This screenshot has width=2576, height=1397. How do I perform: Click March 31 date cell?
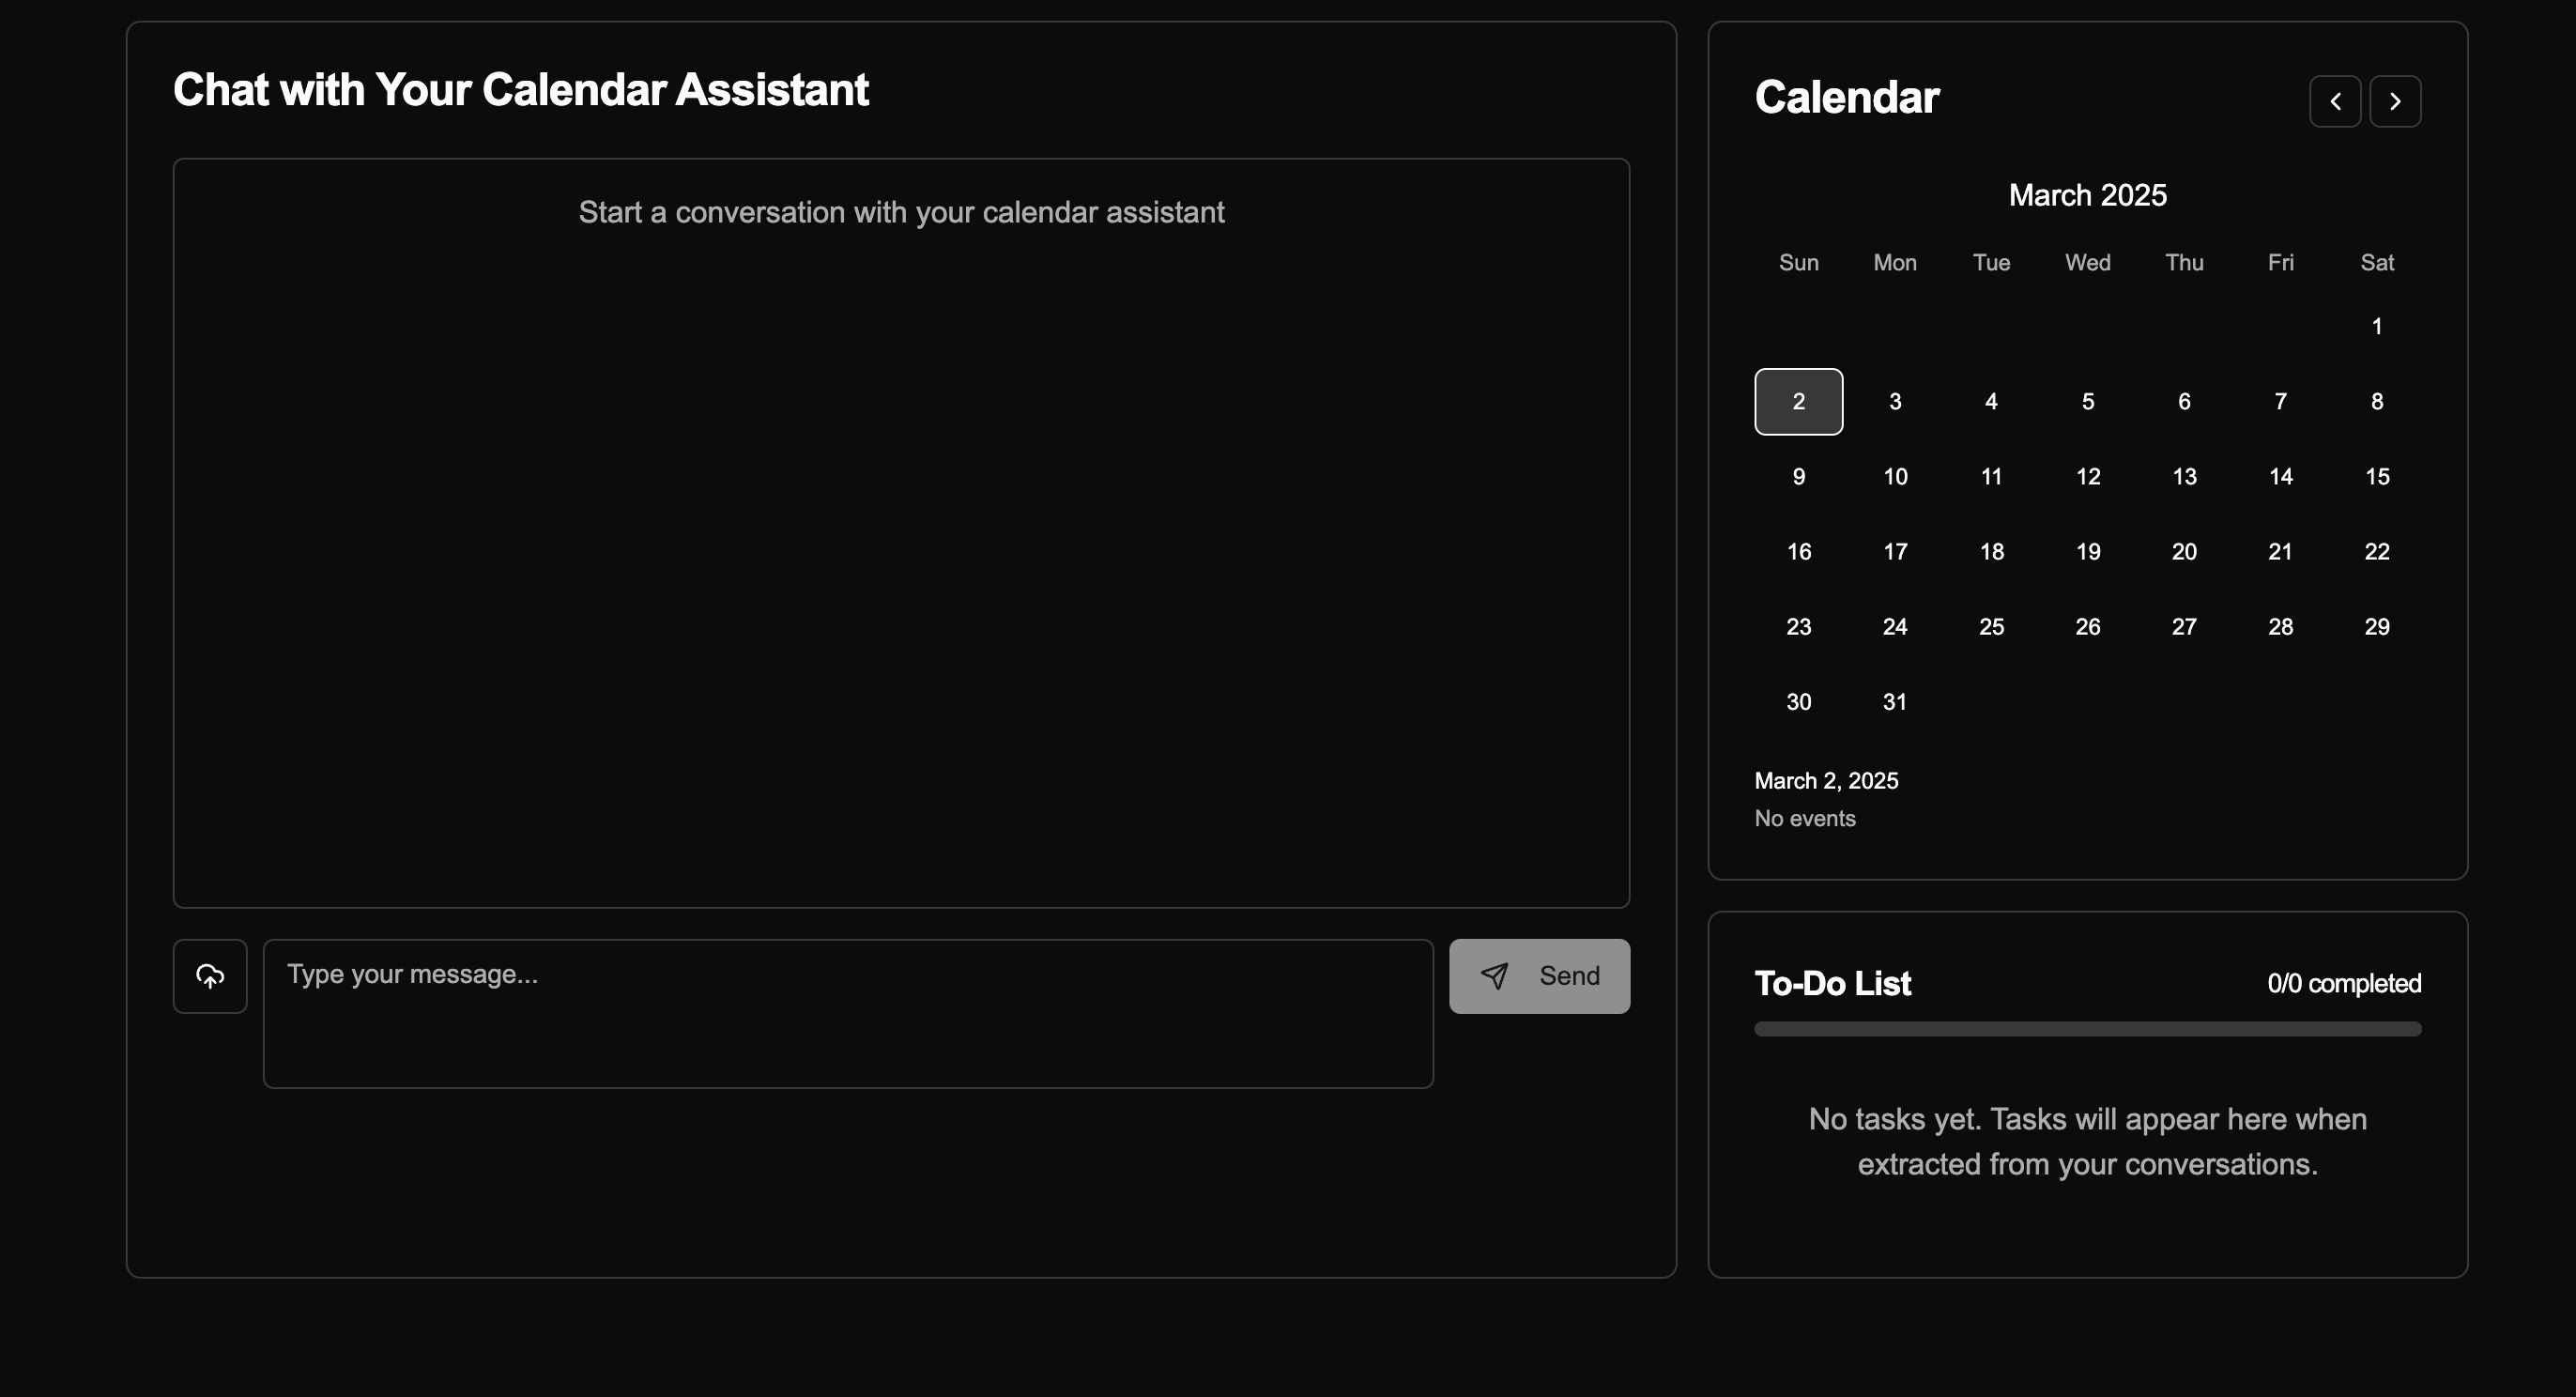1895,702
